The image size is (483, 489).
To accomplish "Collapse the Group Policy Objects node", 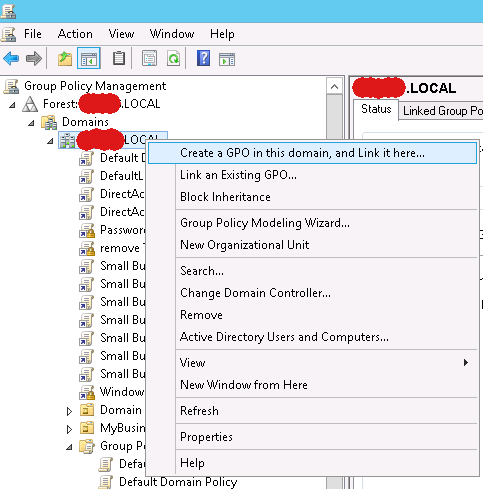I will [69, 447].
